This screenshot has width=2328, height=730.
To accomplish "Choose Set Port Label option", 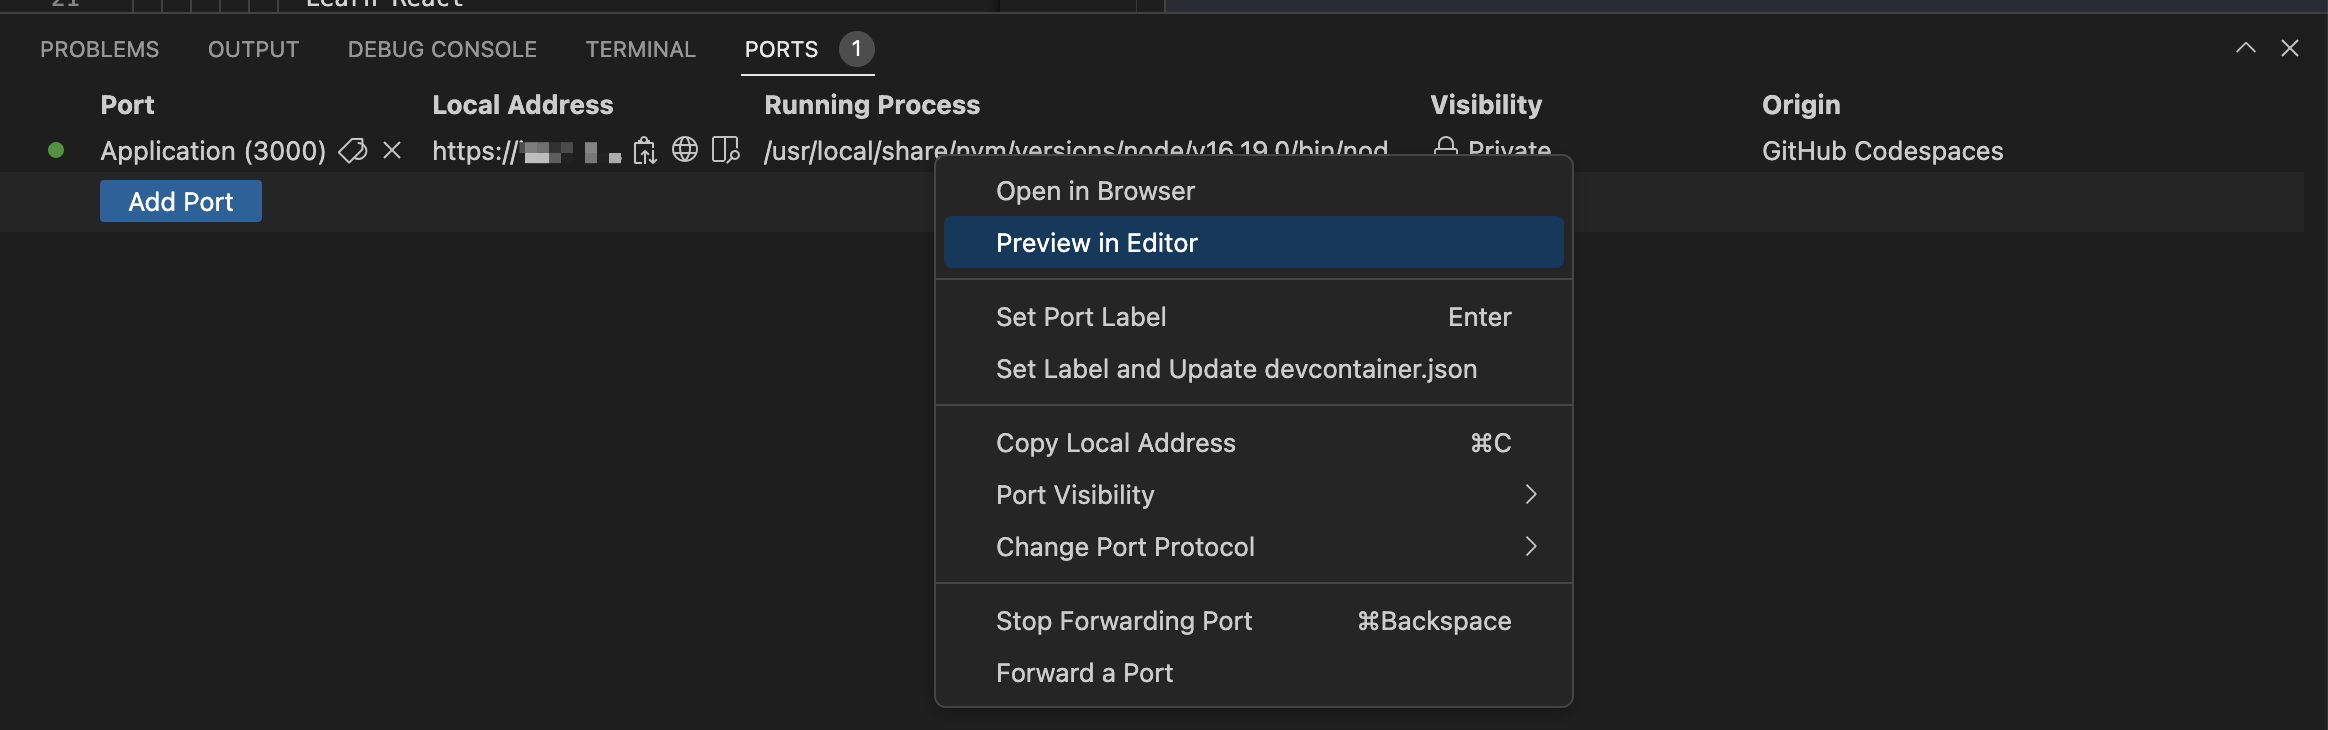I will (1253, 317).
